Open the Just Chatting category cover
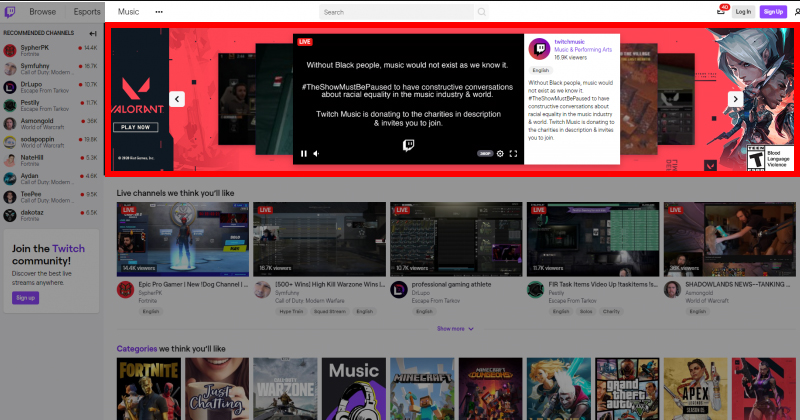 click(217, 389)
